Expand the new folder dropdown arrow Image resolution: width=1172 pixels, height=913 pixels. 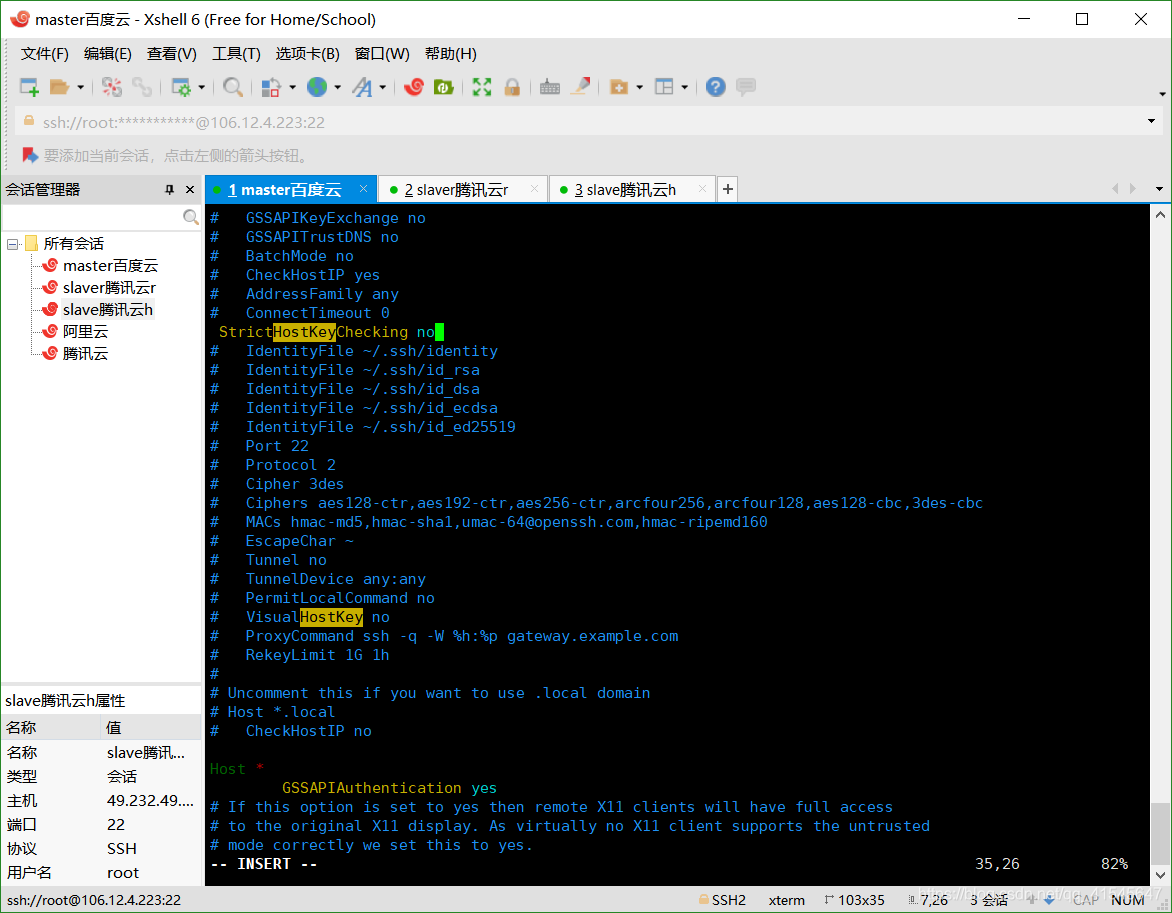pos(639,87)
